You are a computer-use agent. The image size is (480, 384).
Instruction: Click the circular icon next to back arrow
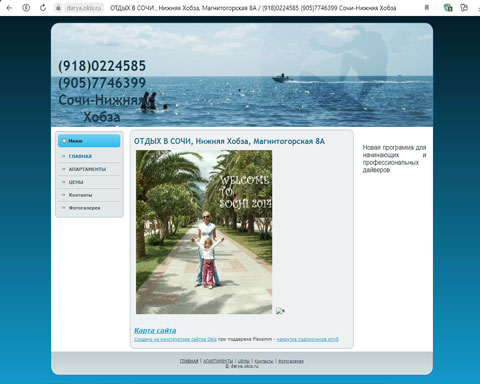(x=26, y=8)
